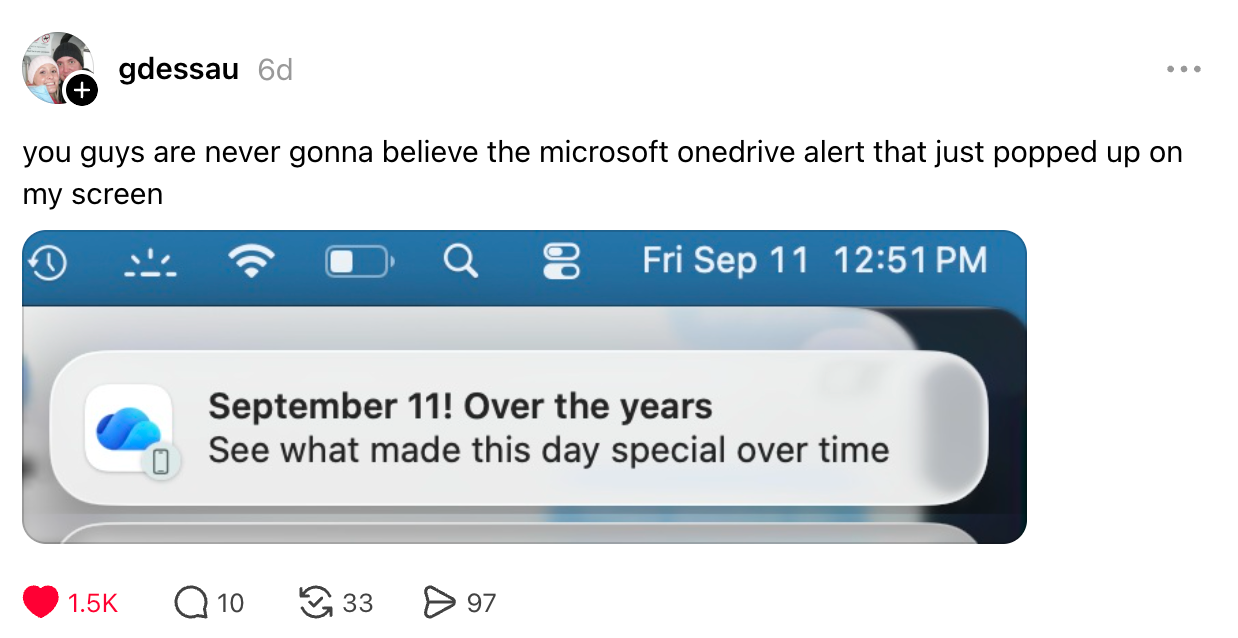Open the September 11 OneDrive notification
Screen dimensions: 1238x638
tap(518, 428)
